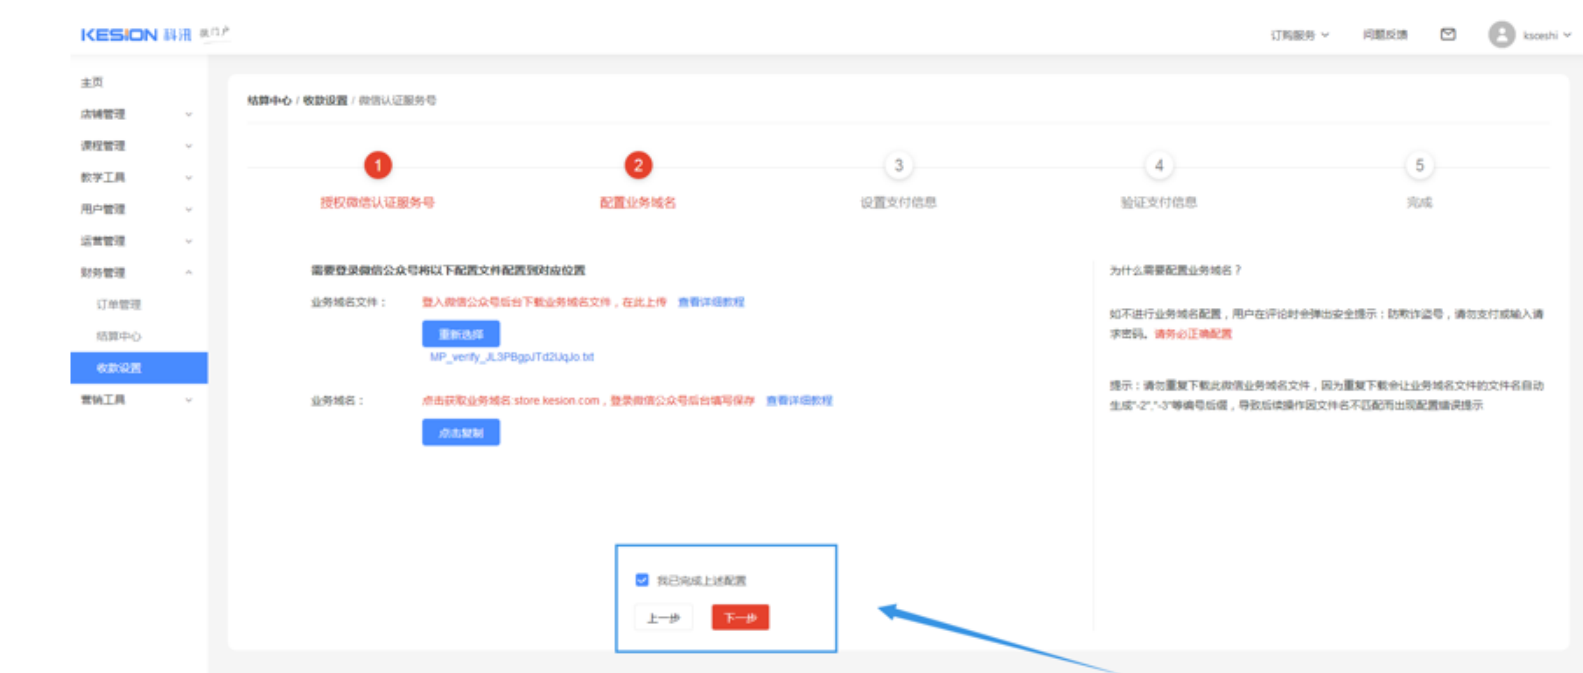
Task: Toggle the 我已完成上述配置 checkbox
Action: coord(642,580)
